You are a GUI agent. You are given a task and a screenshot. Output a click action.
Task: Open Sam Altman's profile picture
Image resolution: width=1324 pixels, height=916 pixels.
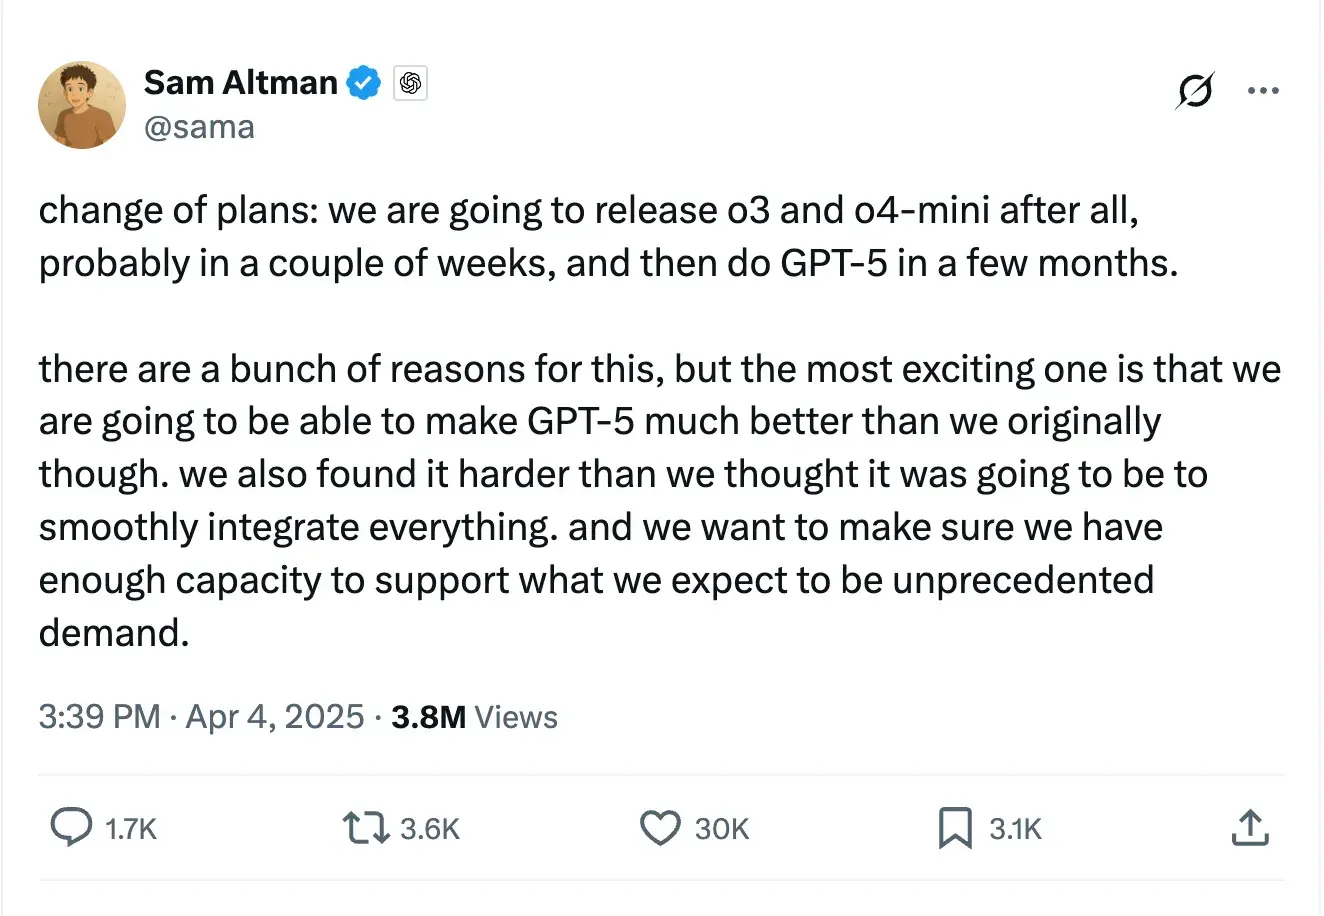point(82,105)
